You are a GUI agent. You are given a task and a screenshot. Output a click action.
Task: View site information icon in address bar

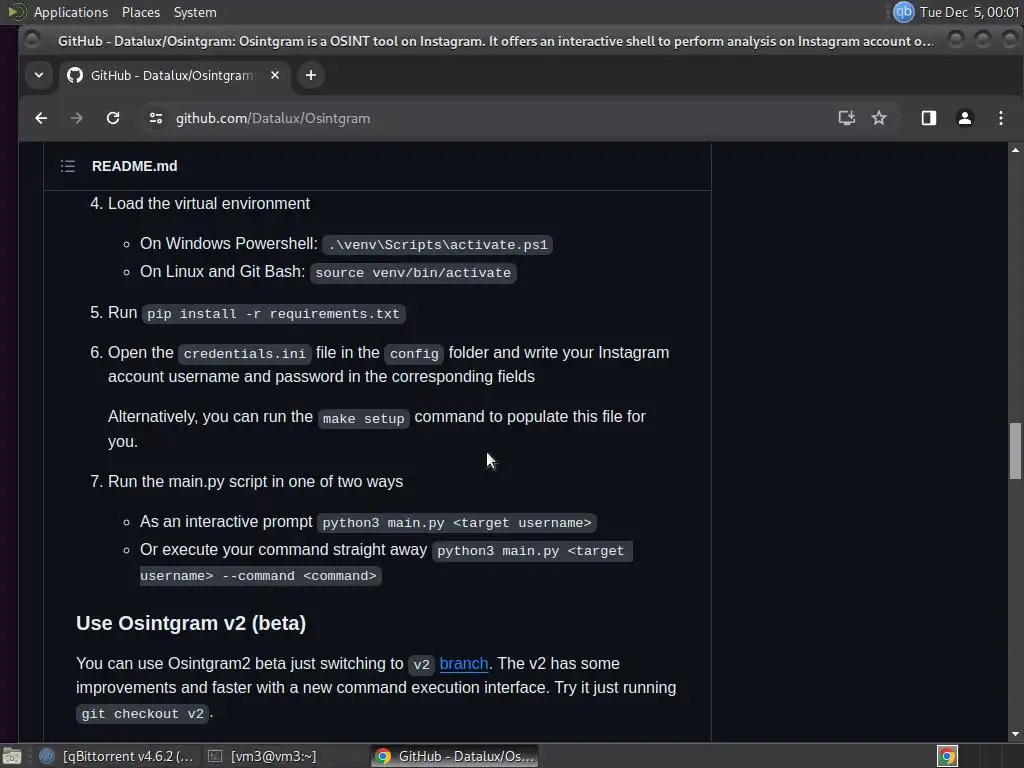point(155,118)
